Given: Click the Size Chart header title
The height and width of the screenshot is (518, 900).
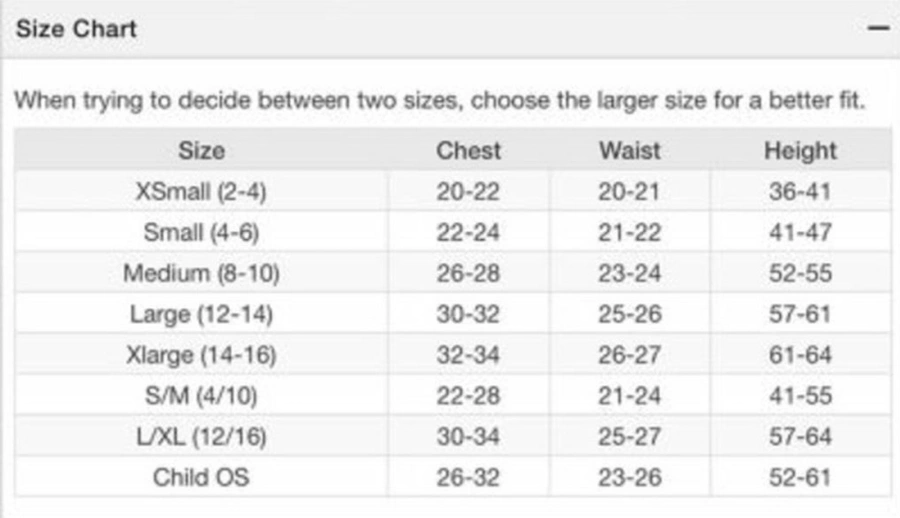Looking at the screenshot, I should coord(76,29).
